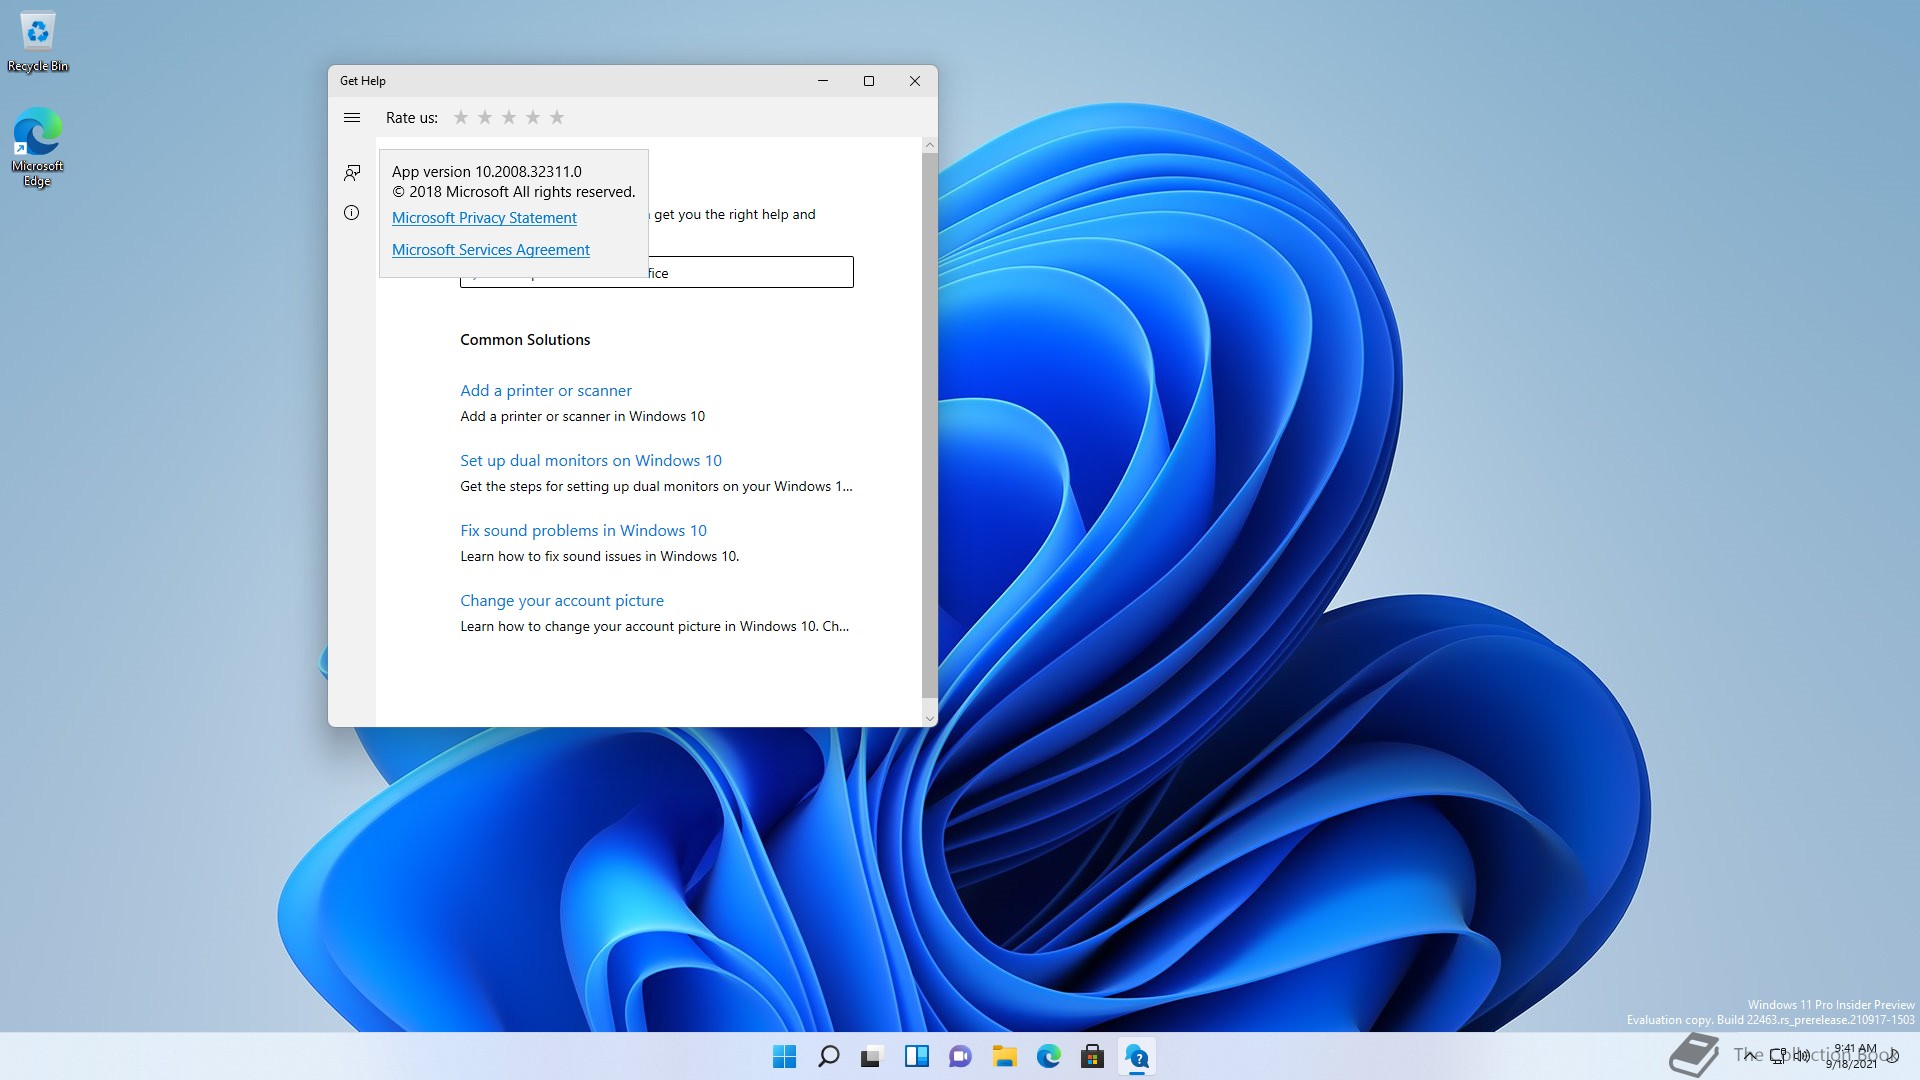
Task: Click the About info icon in sidebar
Action: tap(352, 212)
